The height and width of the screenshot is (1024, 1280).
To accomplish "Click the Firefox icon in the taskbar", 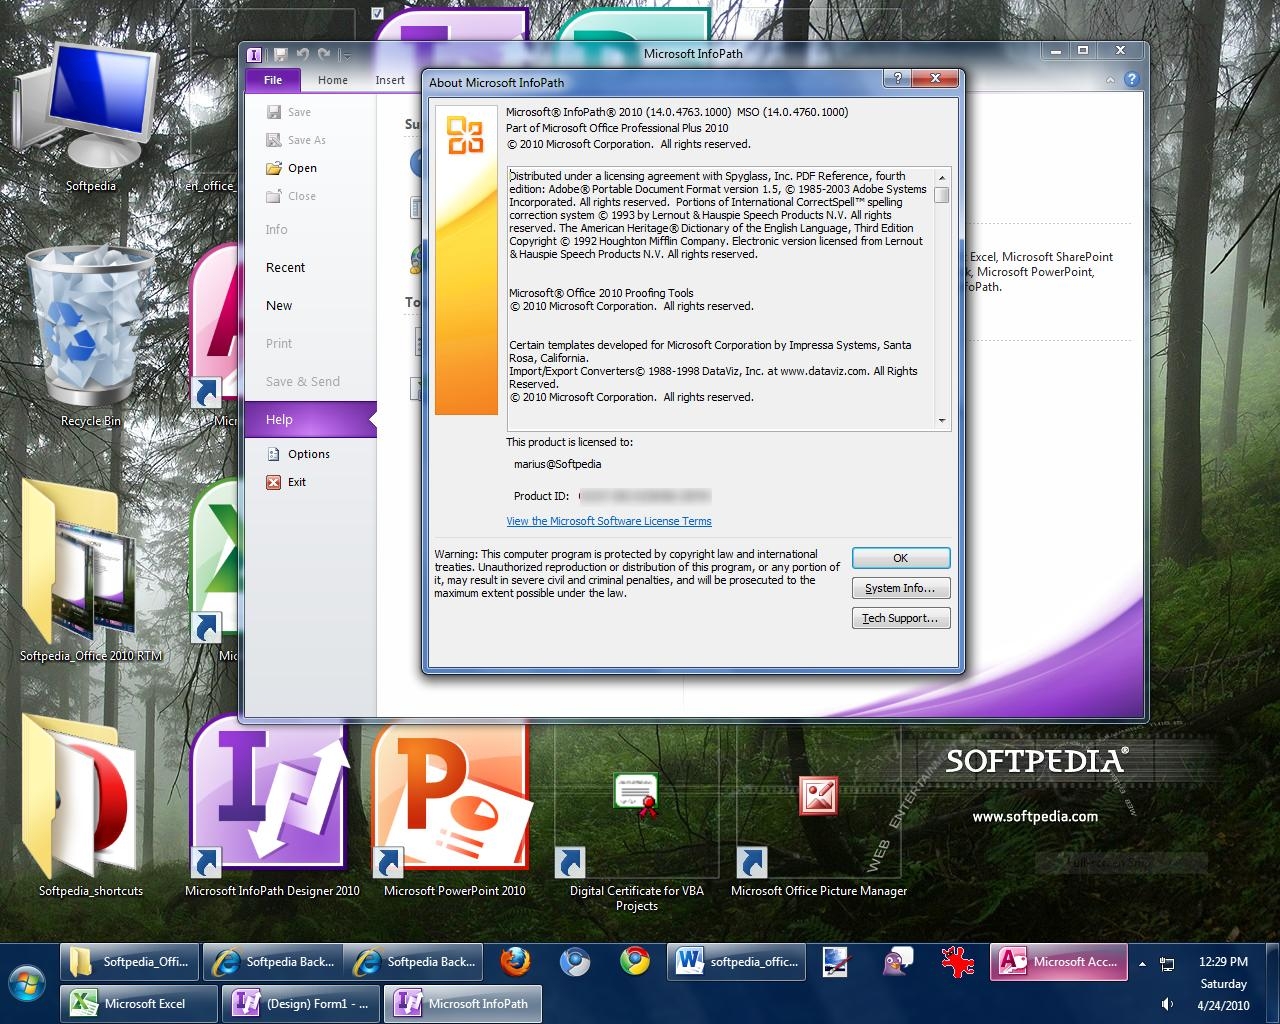I will [515, 962].
